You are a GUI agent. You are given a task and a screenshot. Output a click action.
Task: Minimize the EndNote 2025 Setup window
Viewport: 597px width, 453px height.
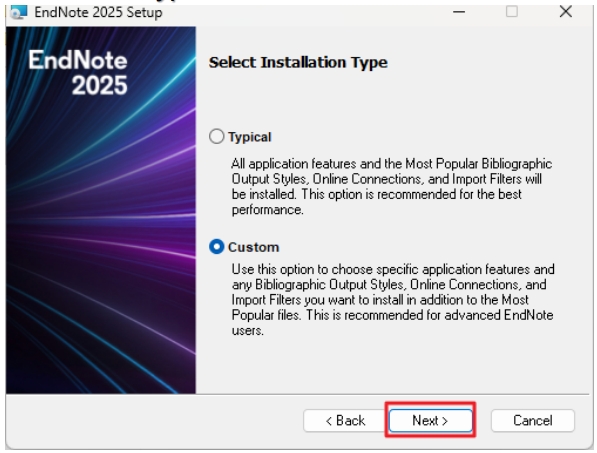pyautogui.click(x=459, y=12)
